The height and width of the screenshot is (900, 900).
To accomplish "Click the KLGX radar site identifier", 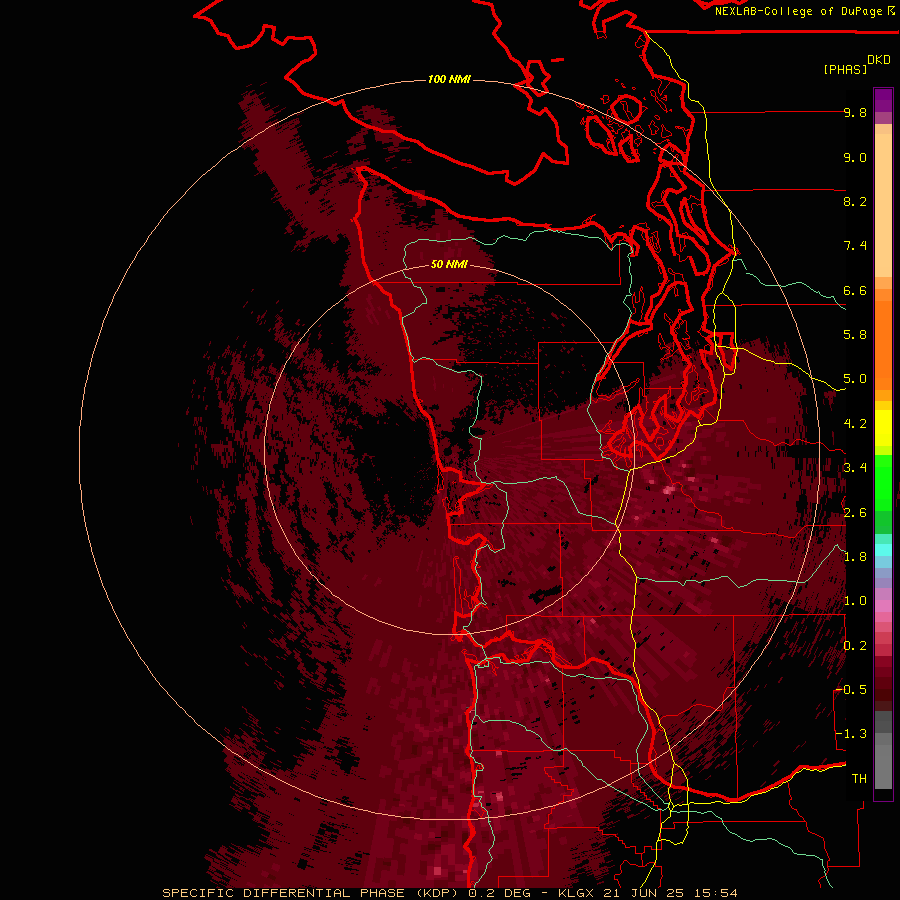I will (x=576, y=893).
